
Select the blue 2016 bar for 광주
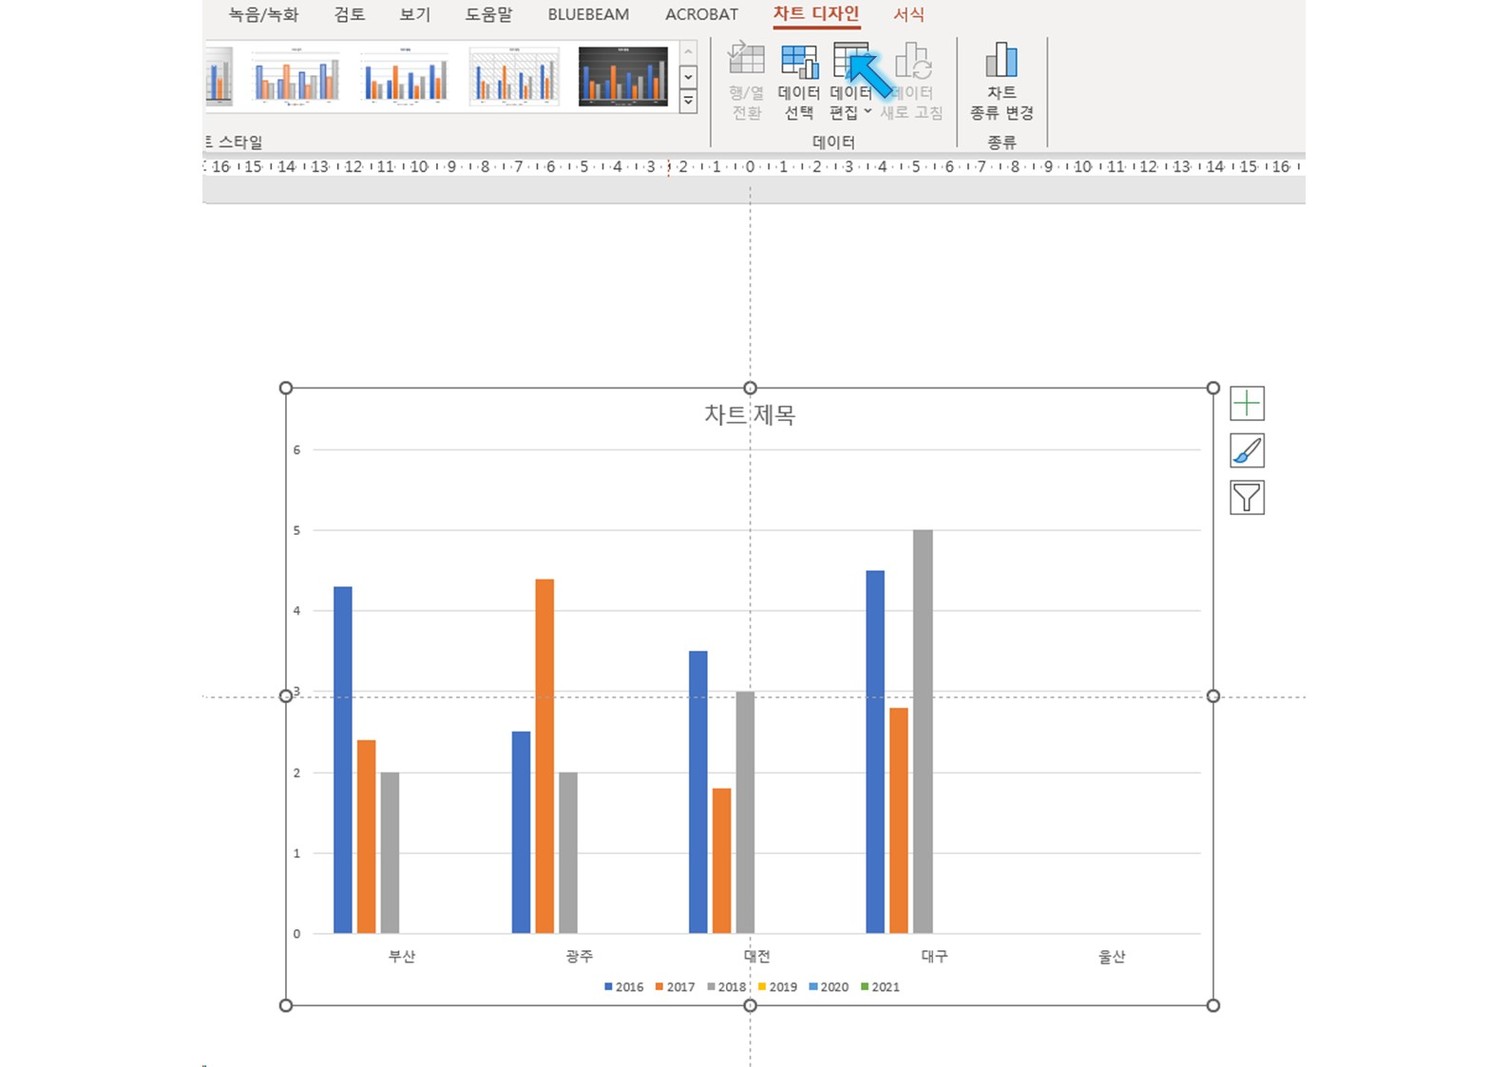pyautogui.click(x=521, y=833)
